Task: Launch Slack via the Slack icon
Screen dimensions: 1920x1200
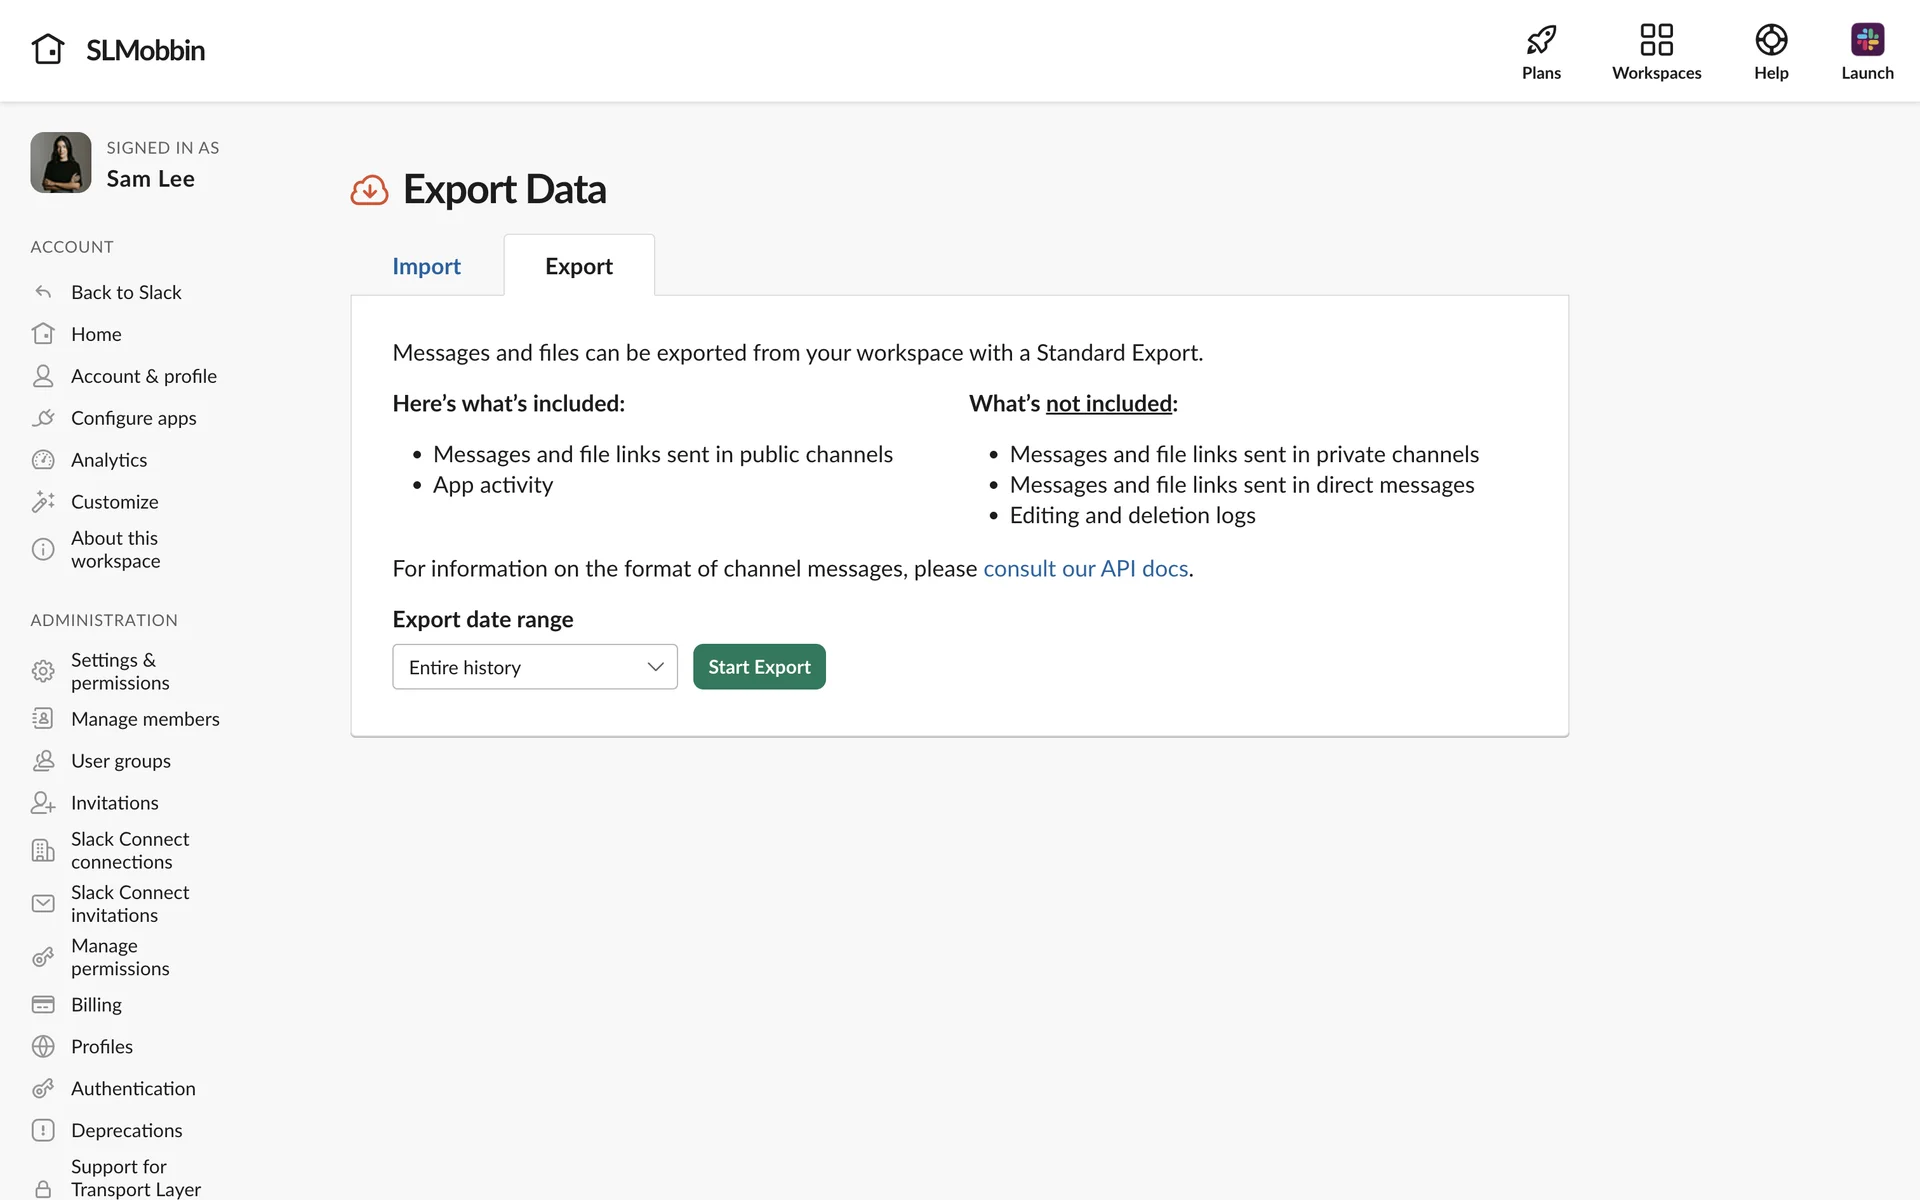Action: pos(1866,40)
